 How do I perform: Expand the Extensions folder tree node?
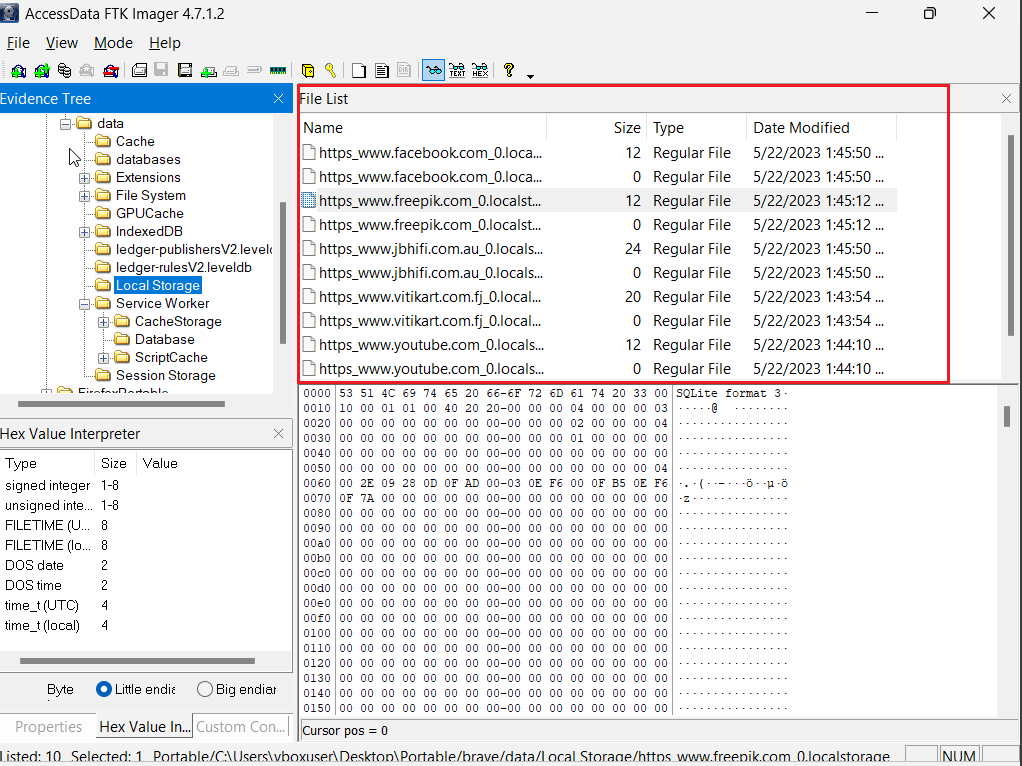point(85,178)
